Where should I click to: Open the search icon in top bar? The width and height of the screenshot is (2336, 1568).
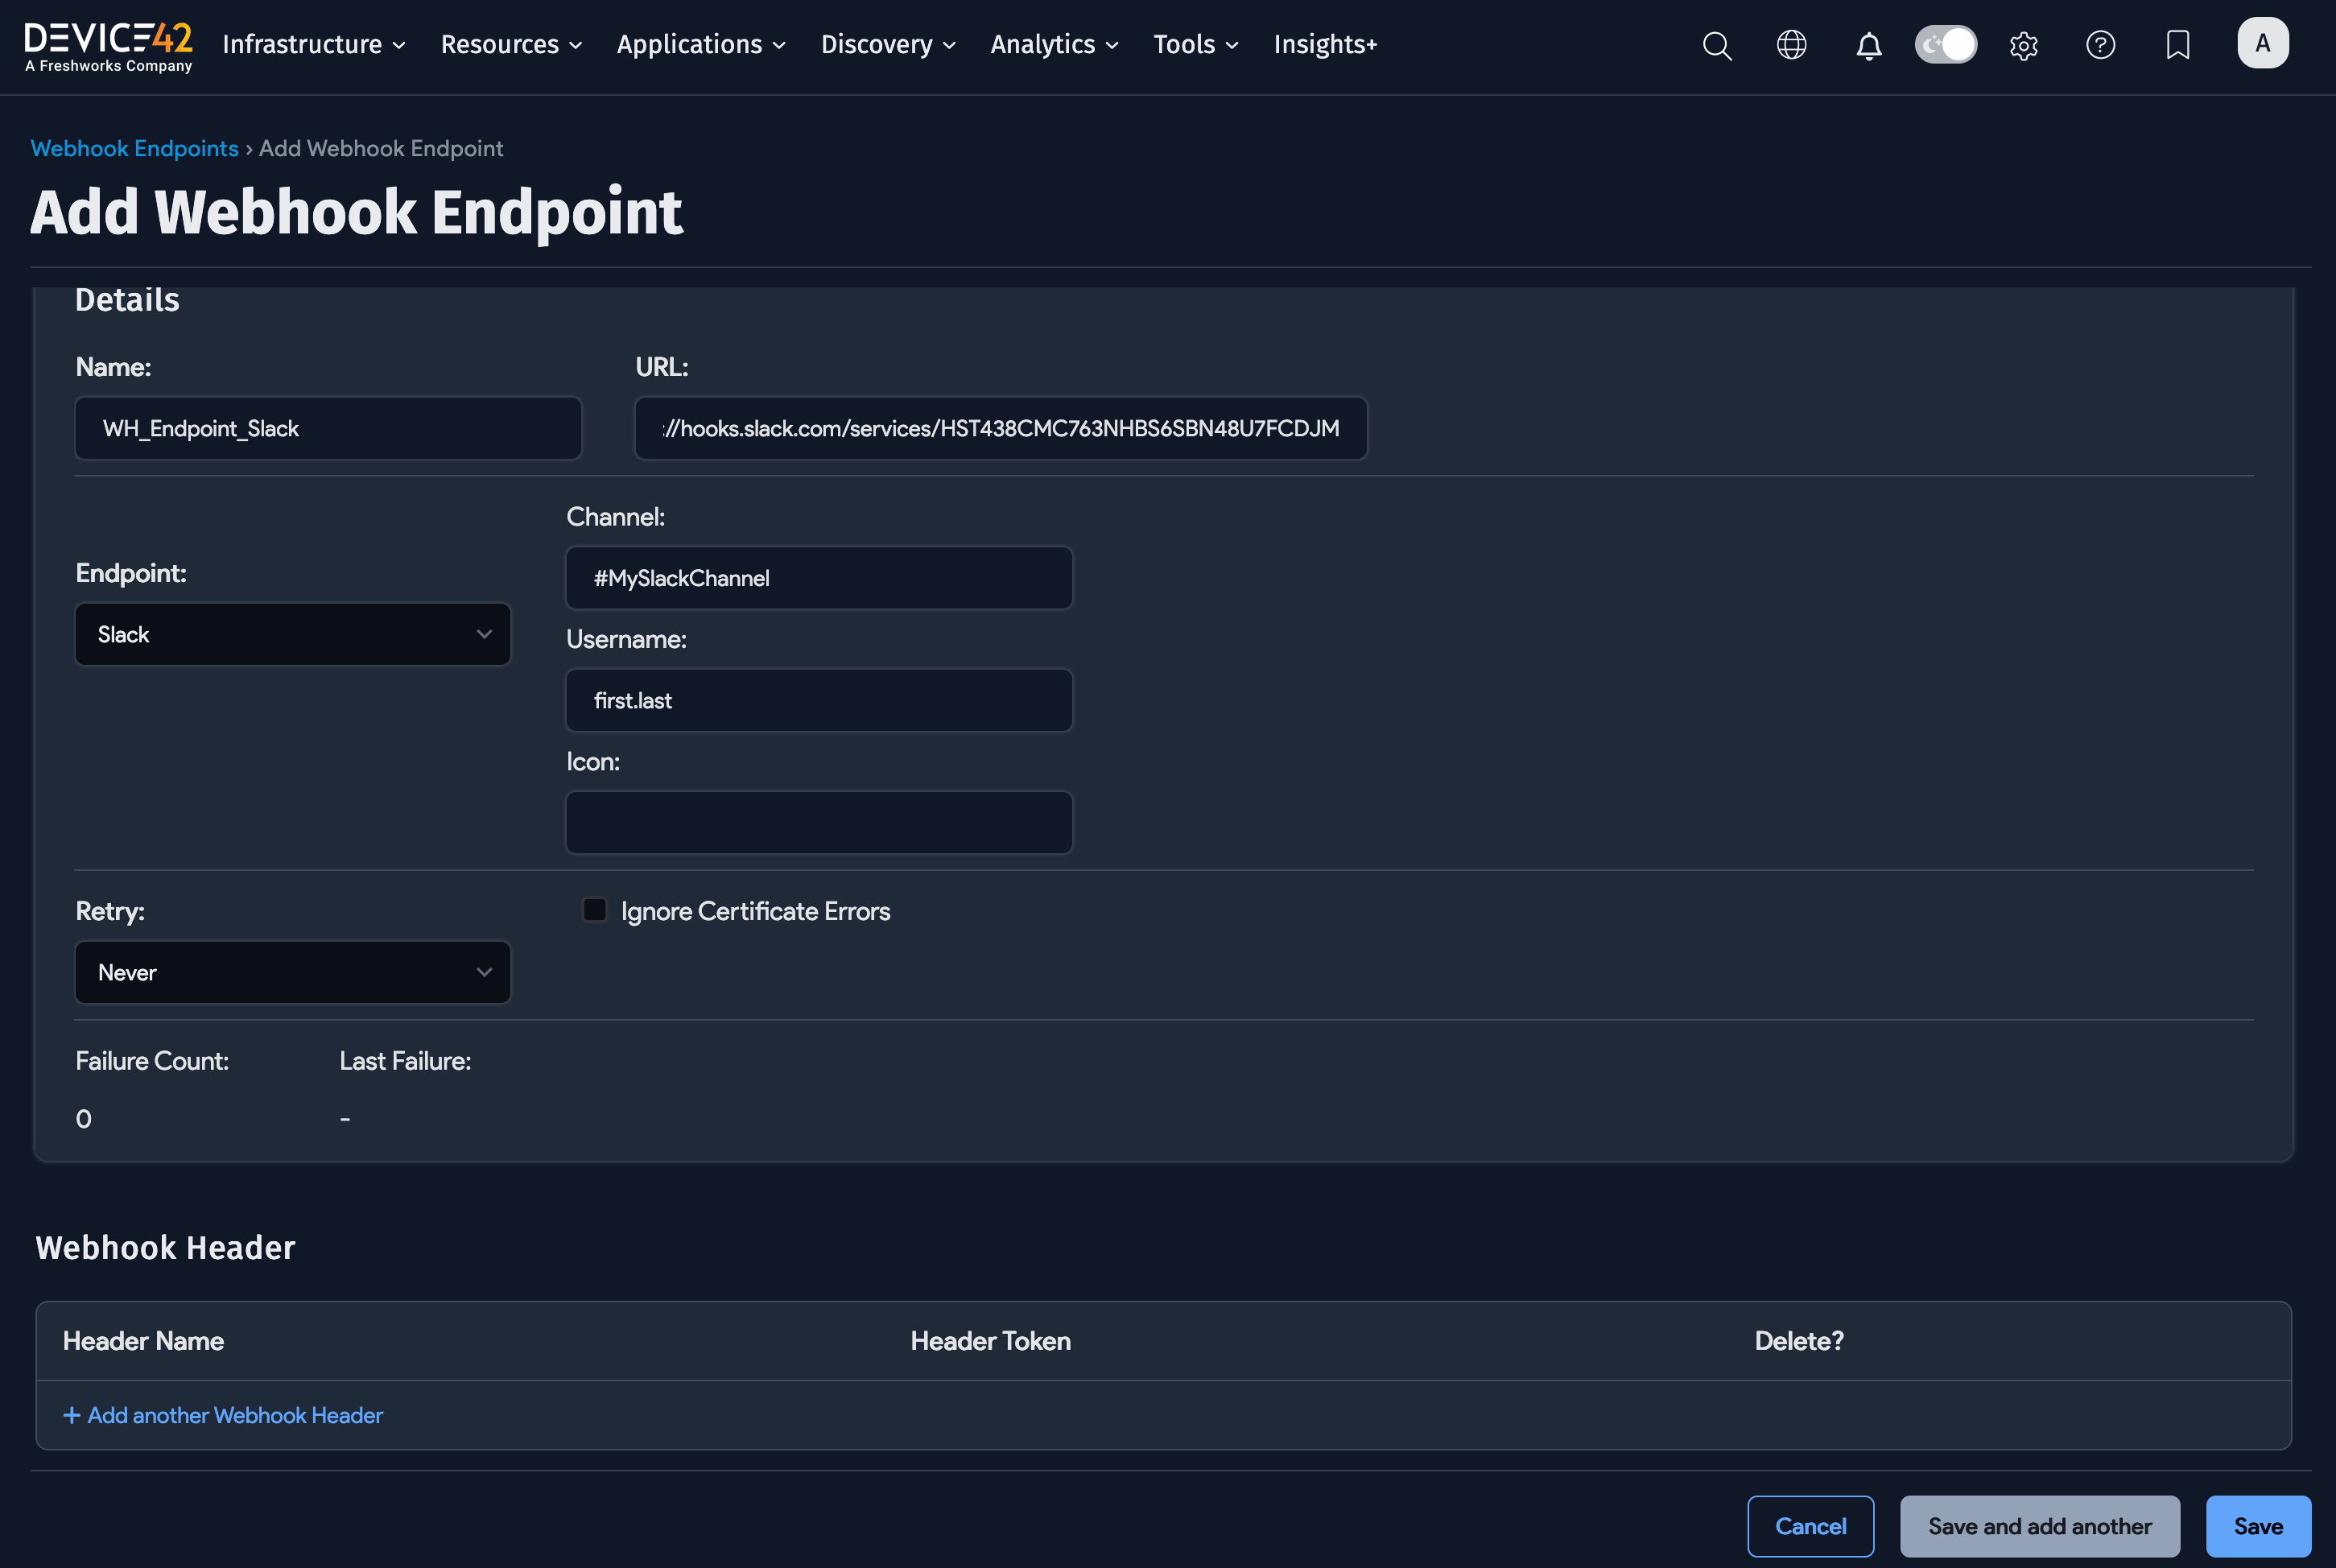click(x=1716, y=45)
